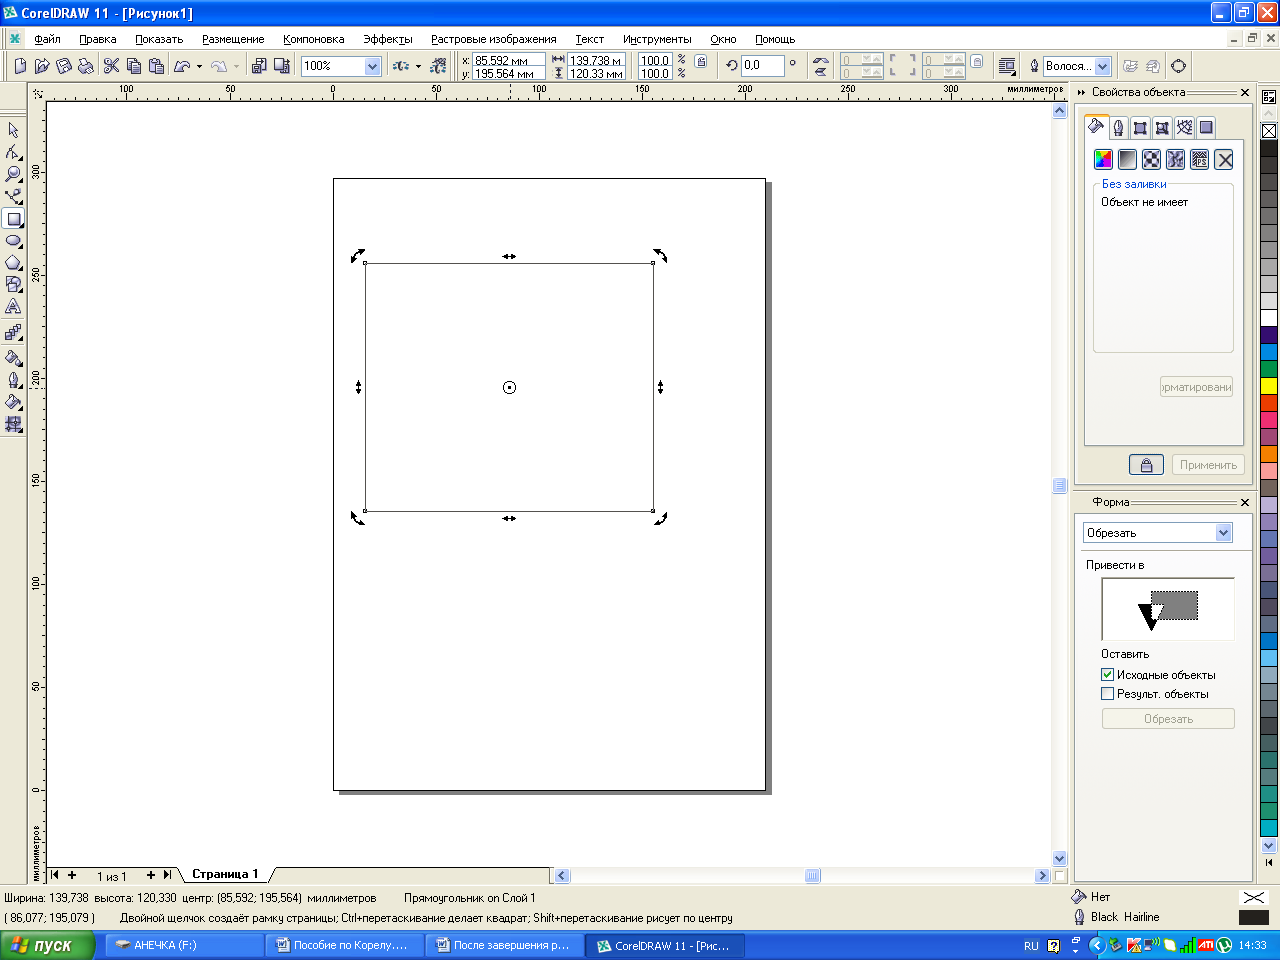Click the Open file icon
Viewport: 1280px width, 960px height.
pyautogui.click(x=42, y=66)
